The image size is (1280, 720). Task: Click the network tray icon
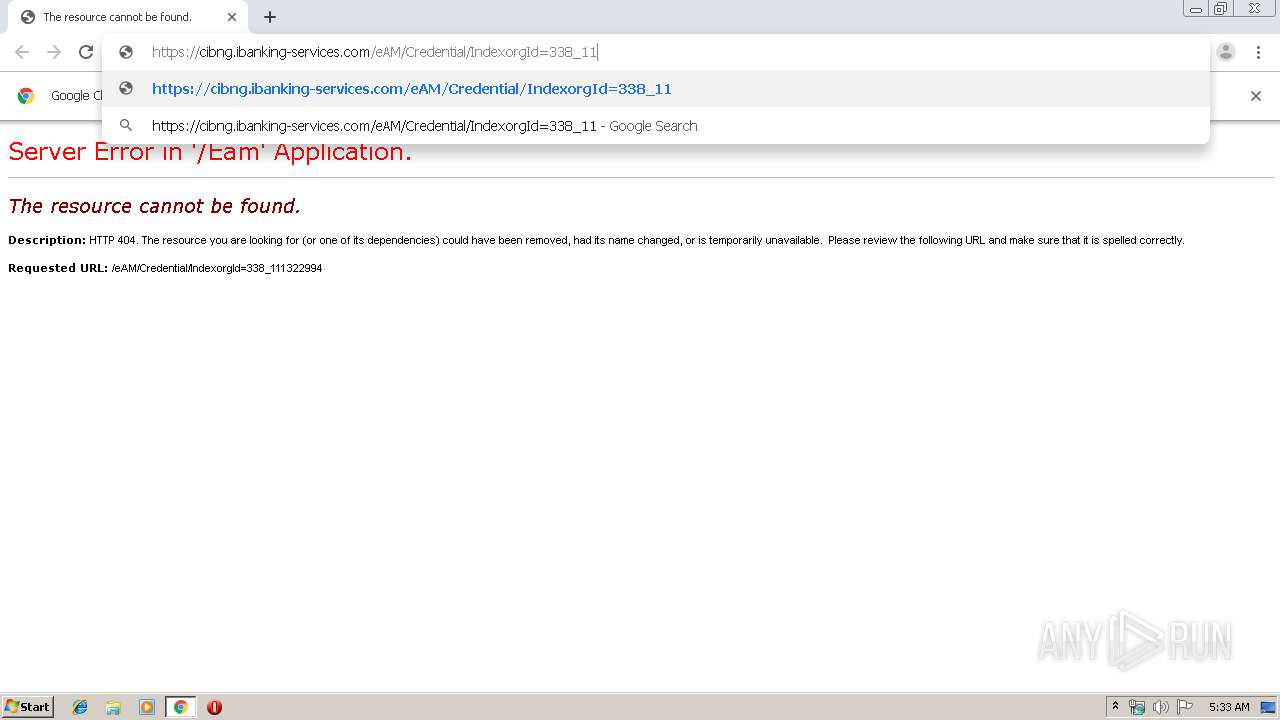1137,707
